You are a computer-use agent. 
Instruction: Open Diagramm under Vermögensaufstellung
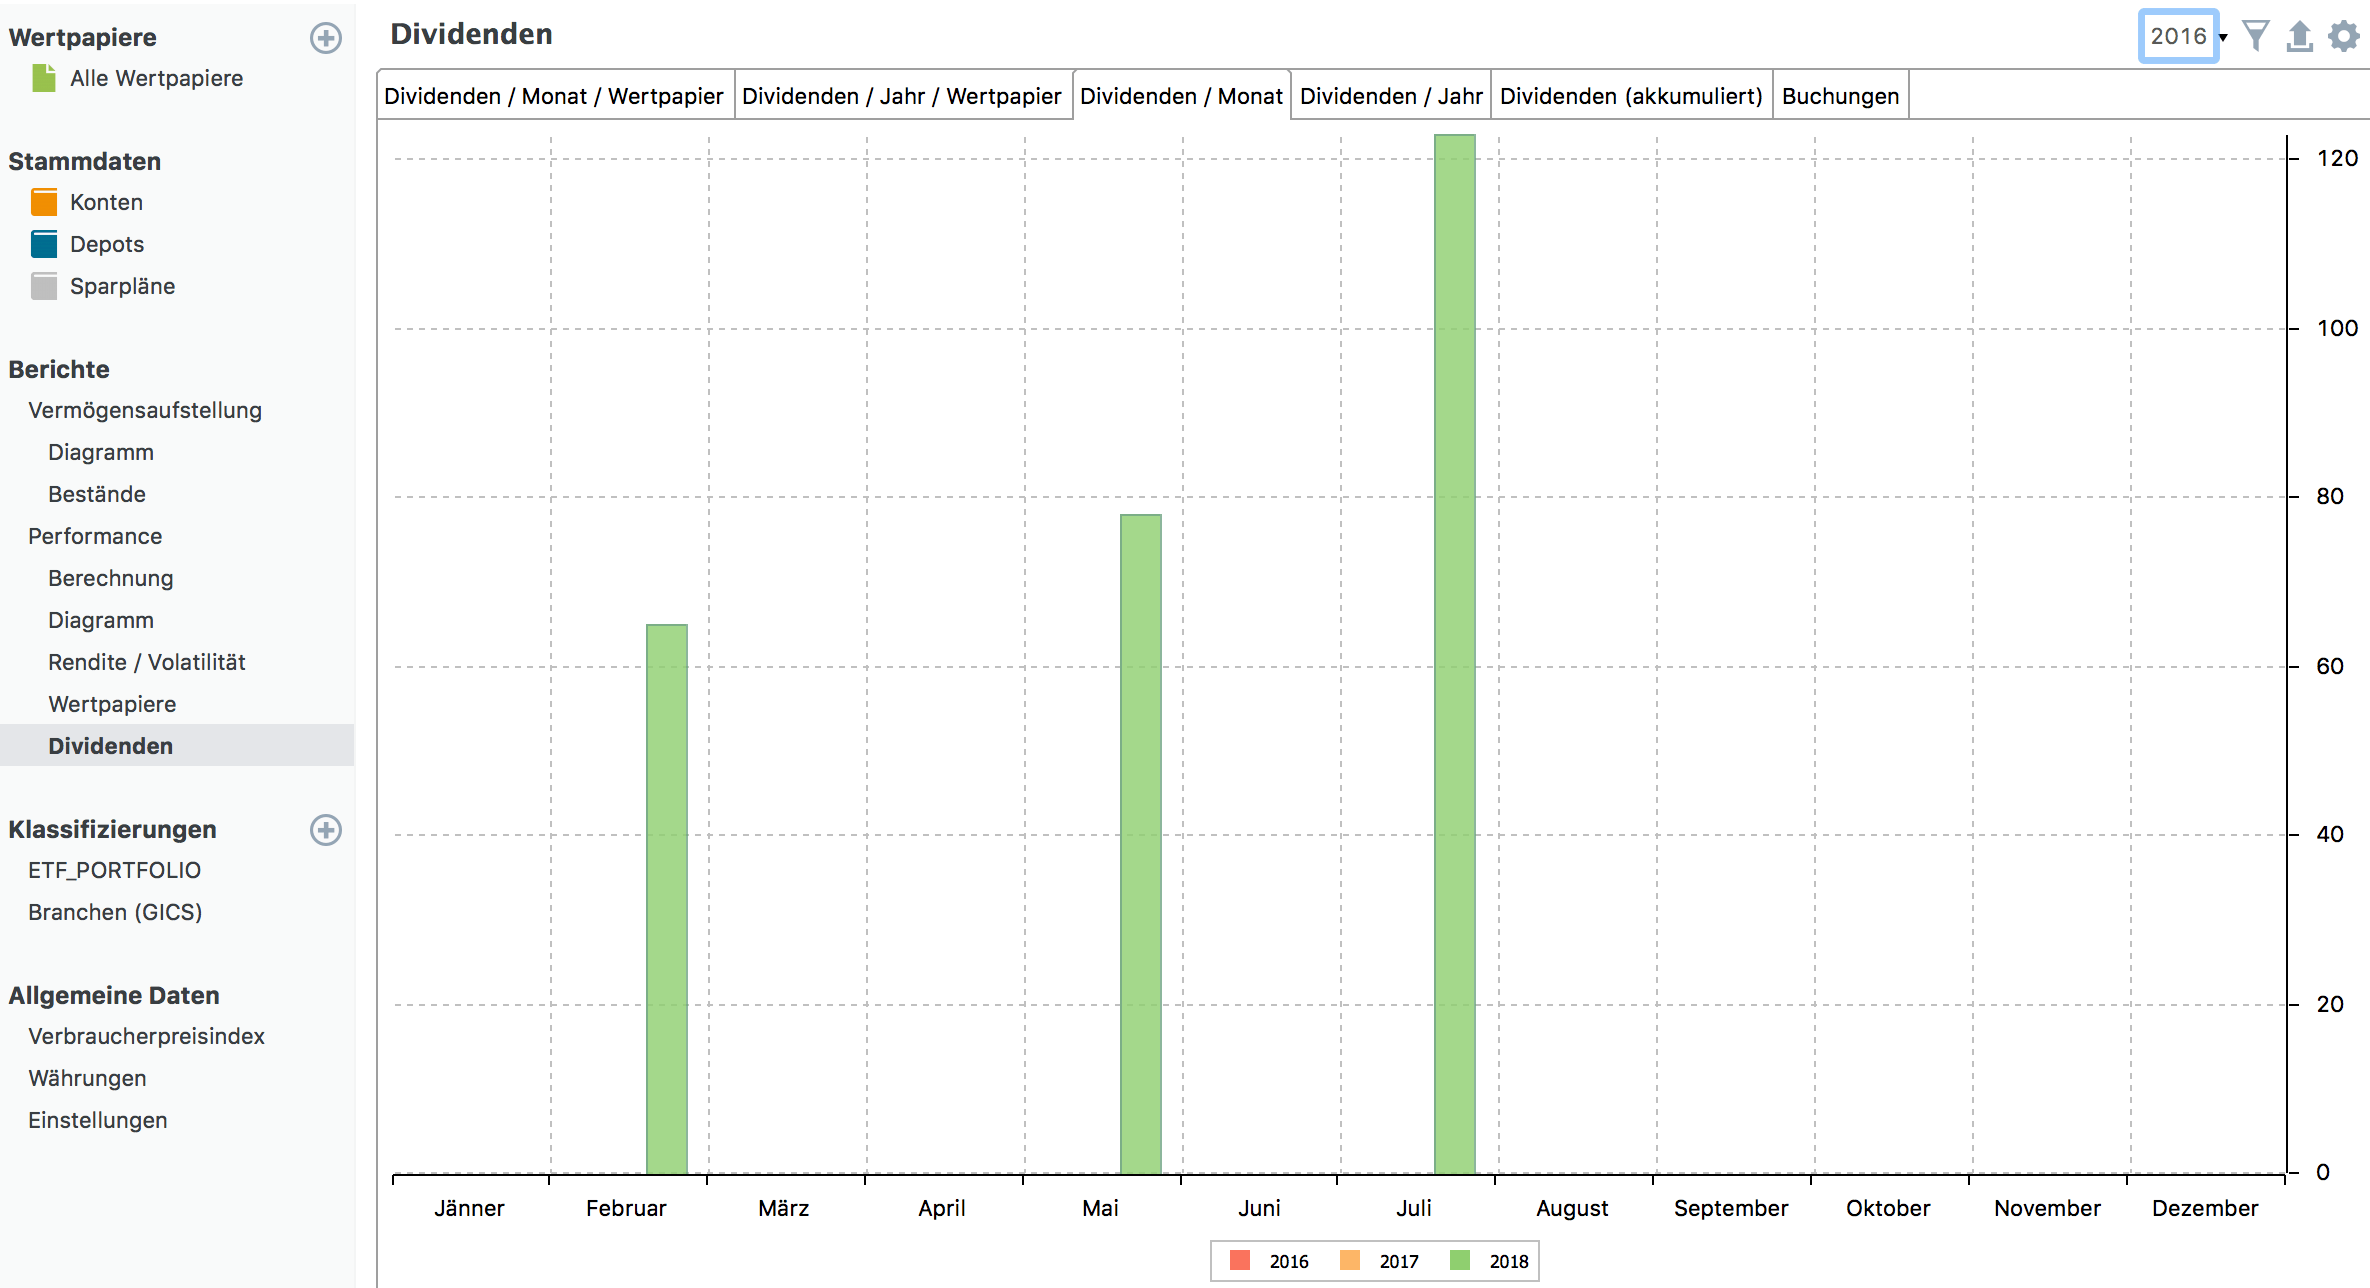pyautogui.click(x=101, y=452)
